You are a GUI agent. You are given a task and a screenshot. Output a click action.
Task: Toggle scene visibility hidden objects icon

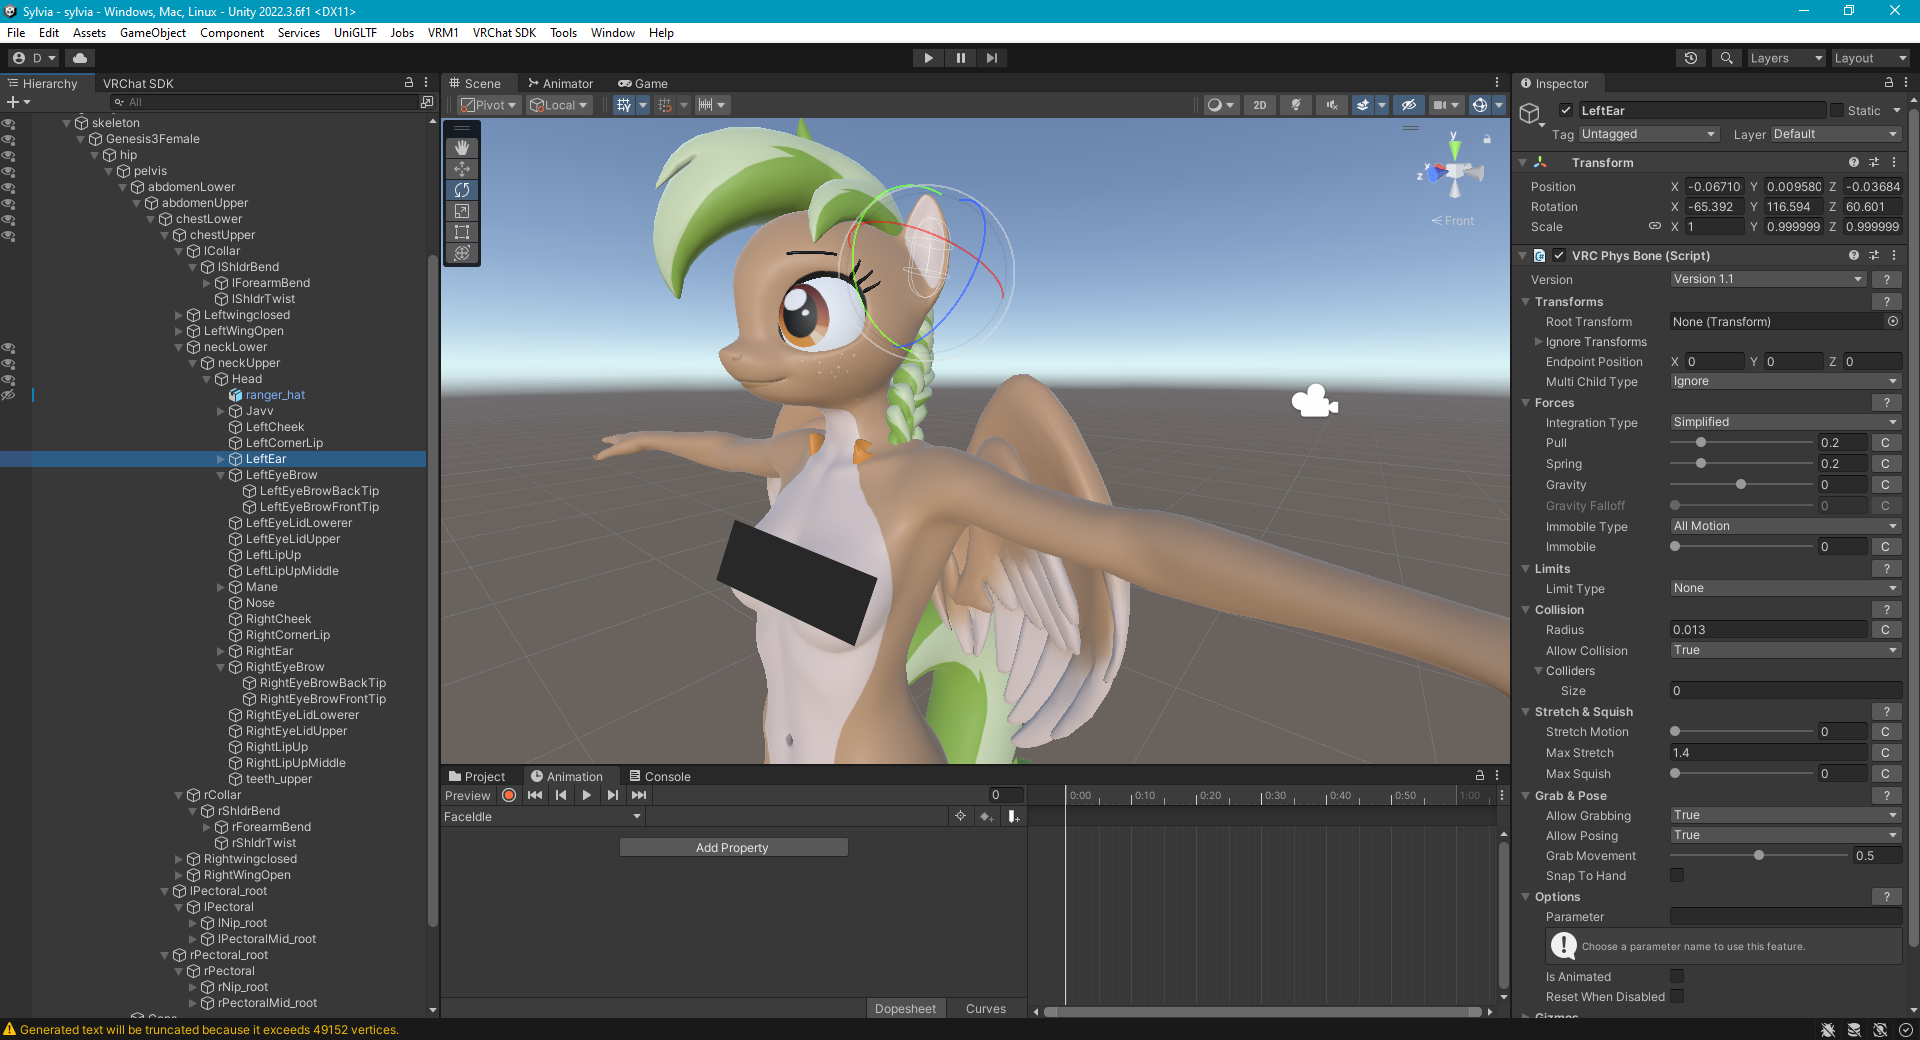point(1408,105)
